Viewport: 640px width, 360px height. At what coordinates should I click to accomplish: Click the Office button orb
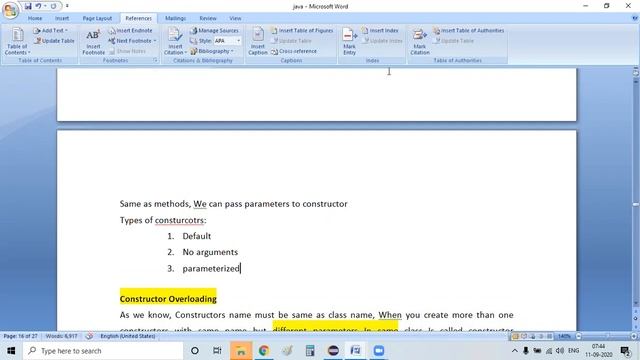click(10, 10)
